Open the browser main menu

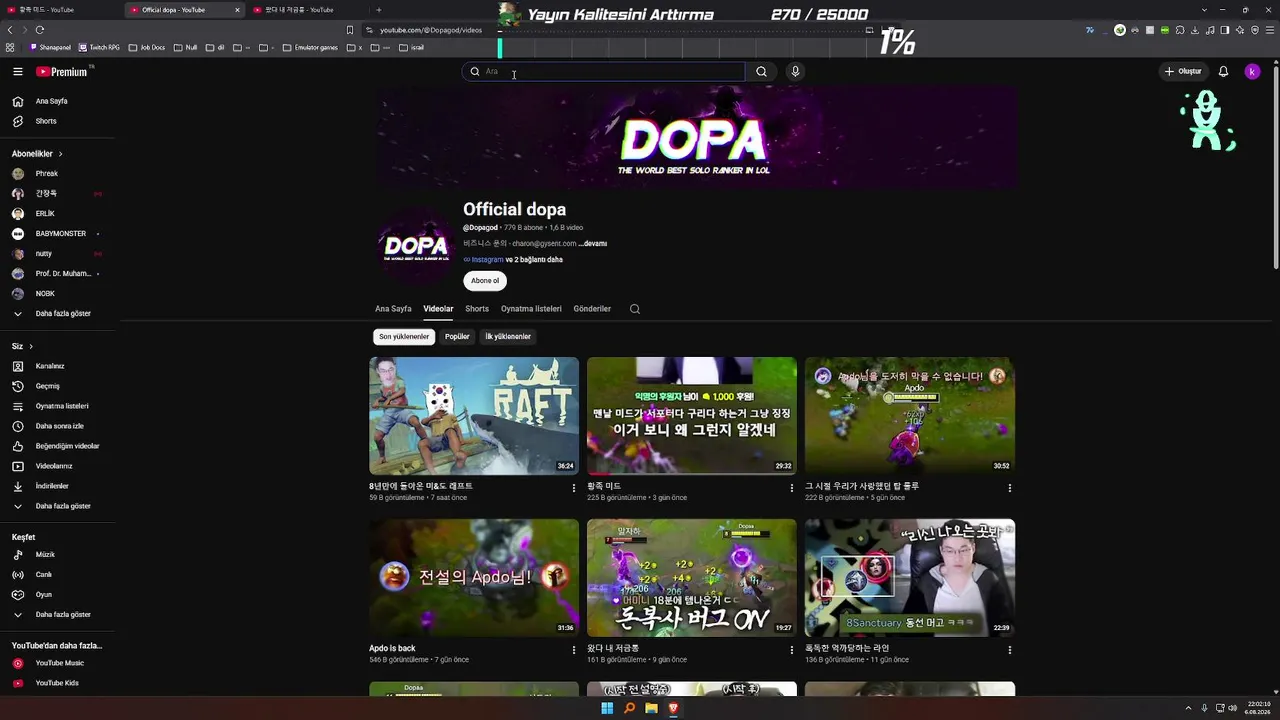click(1269, 30)
